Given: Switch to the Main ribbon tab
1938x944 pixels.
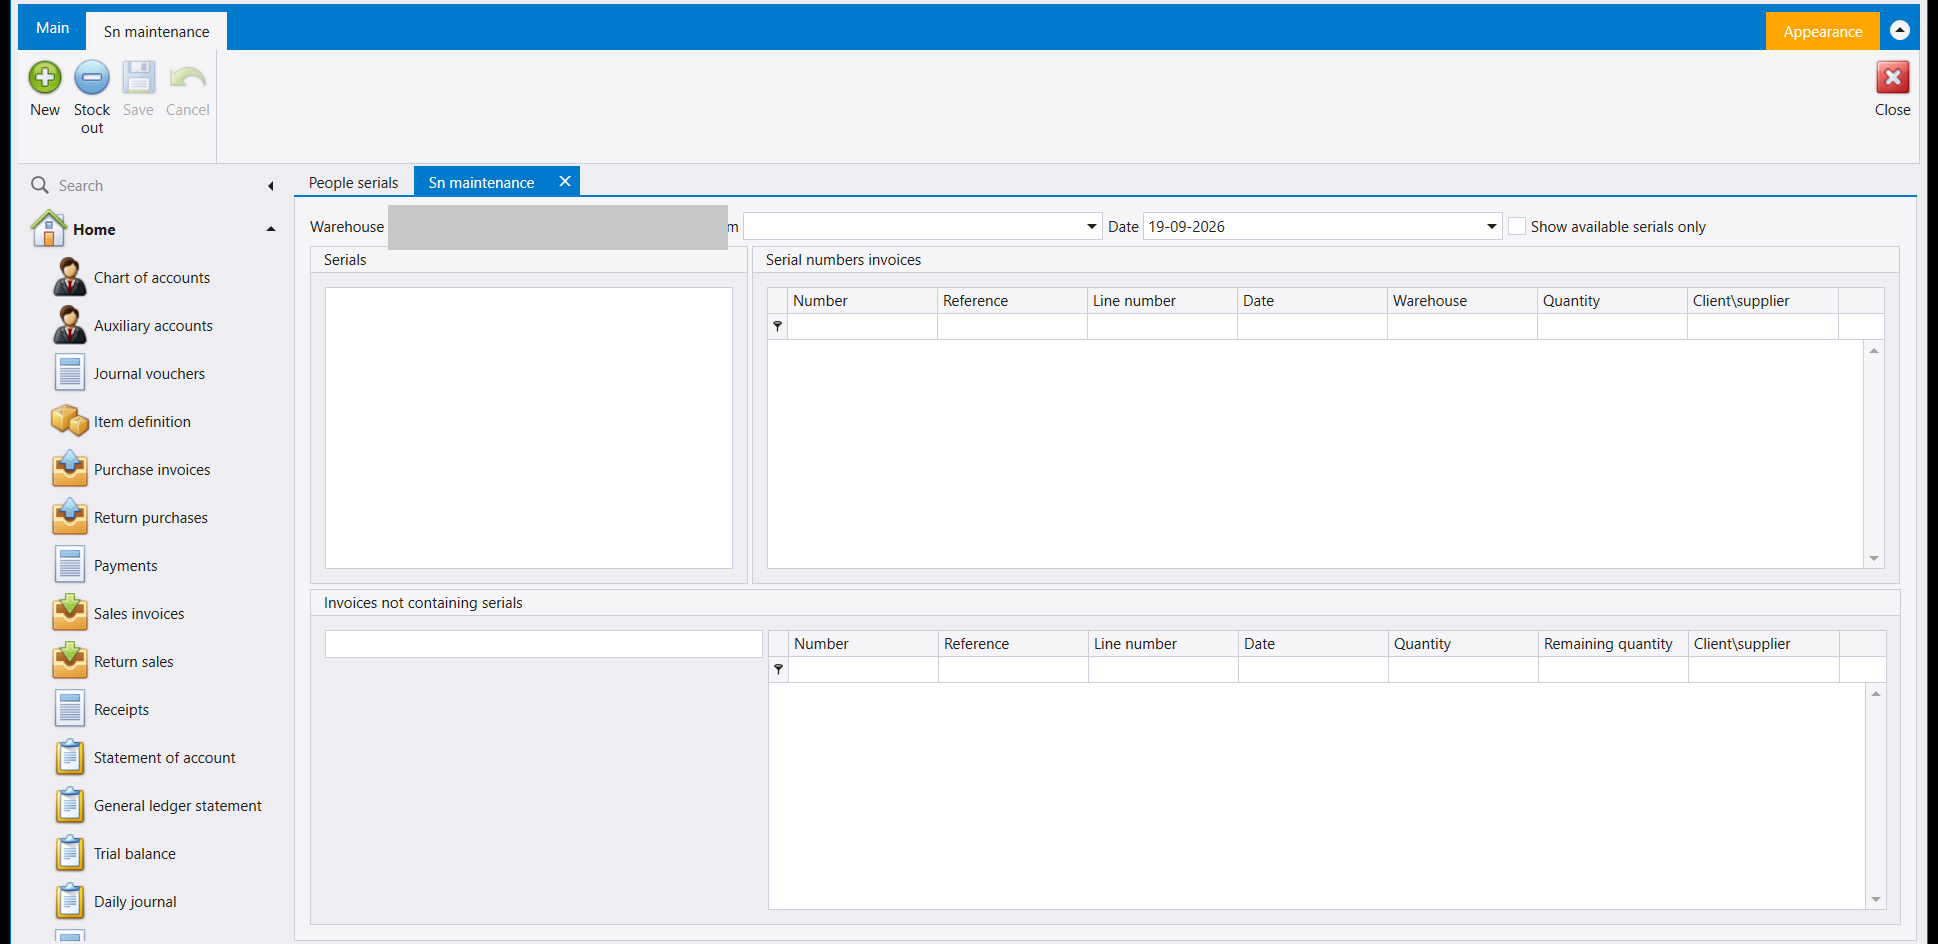Looking at the screenshot, I should [x=52, y=28].
